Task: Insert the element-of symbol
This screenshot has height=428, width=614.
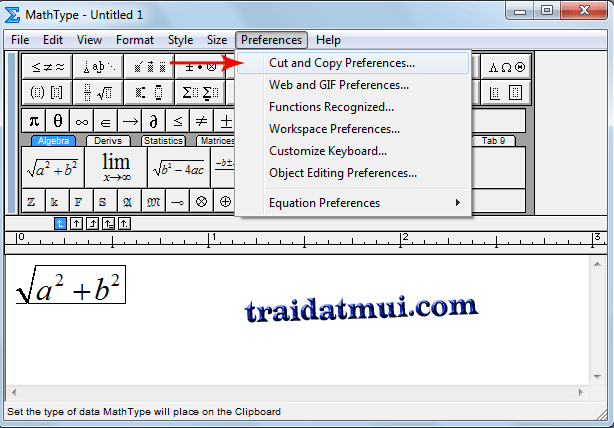Action: (106, 121)
